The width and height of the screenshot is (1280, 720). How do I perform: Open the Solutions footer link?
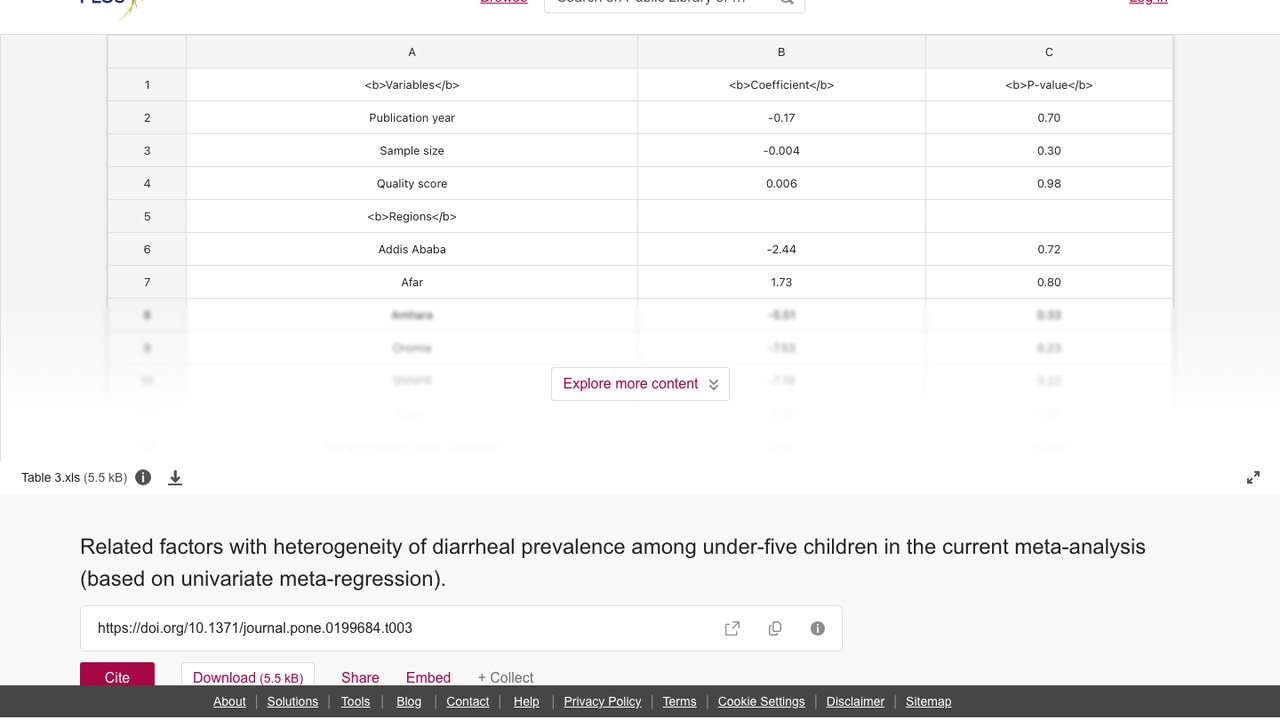point(293,702)
